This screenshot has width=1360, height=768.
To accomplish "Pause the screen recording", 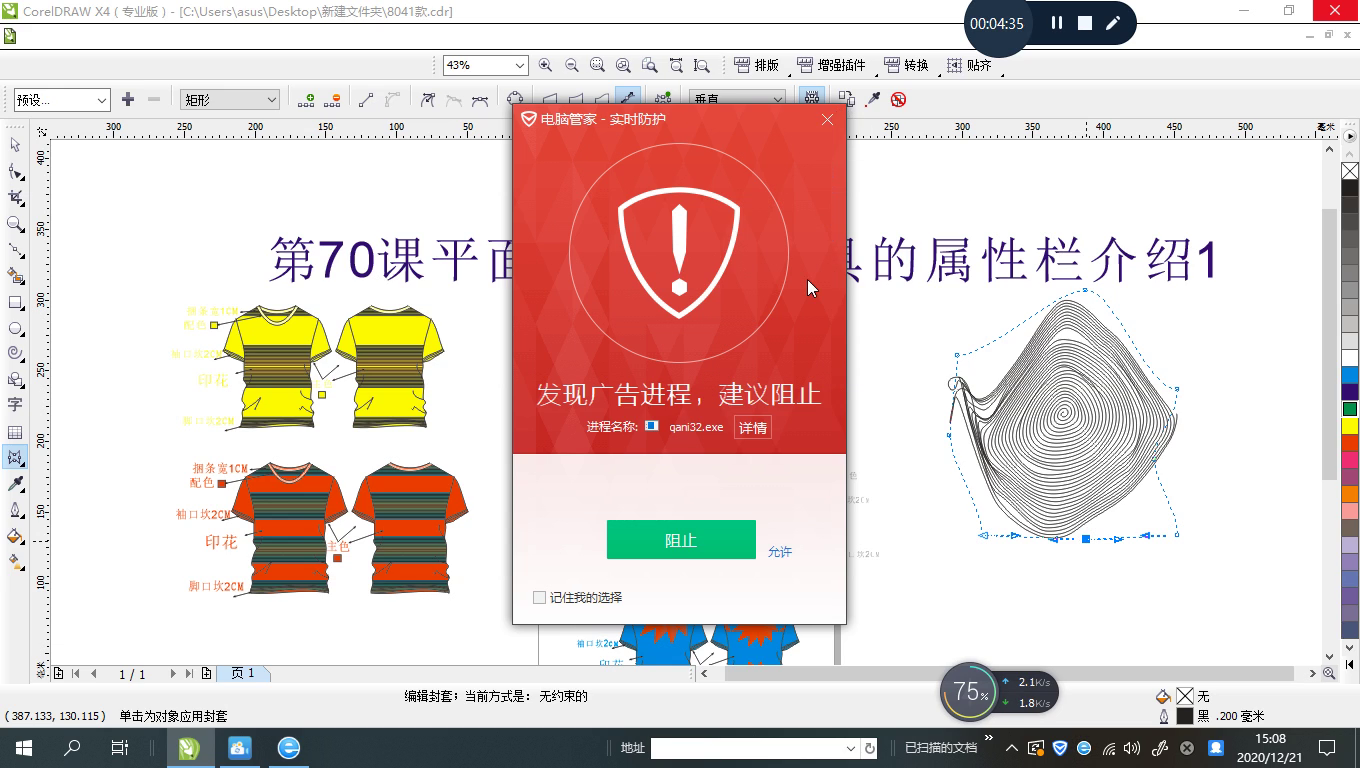I will click(1056, 23).
